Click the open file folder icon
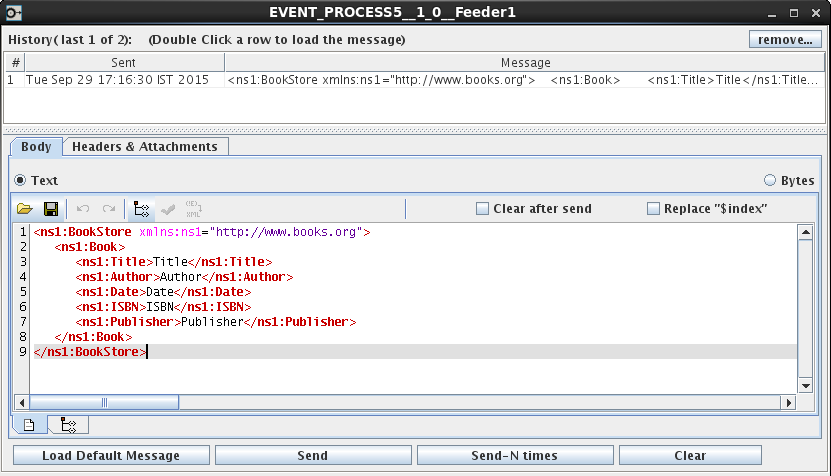831x476 pixels. (25, 209)
